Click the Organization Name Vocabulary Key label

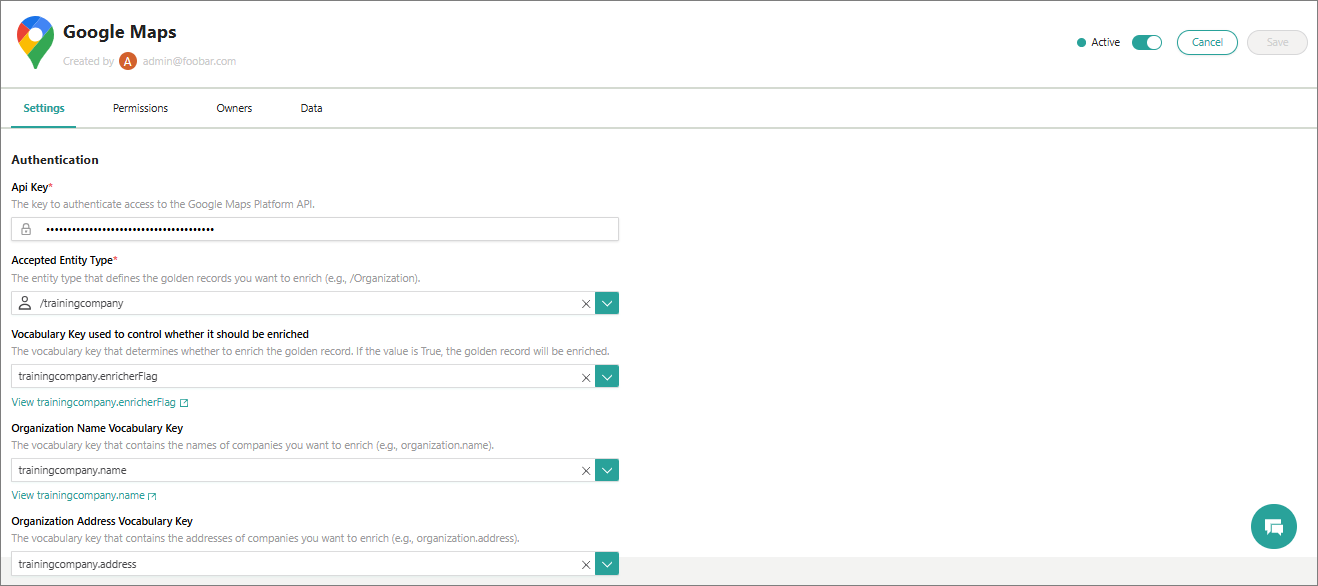tap(97, 428)
